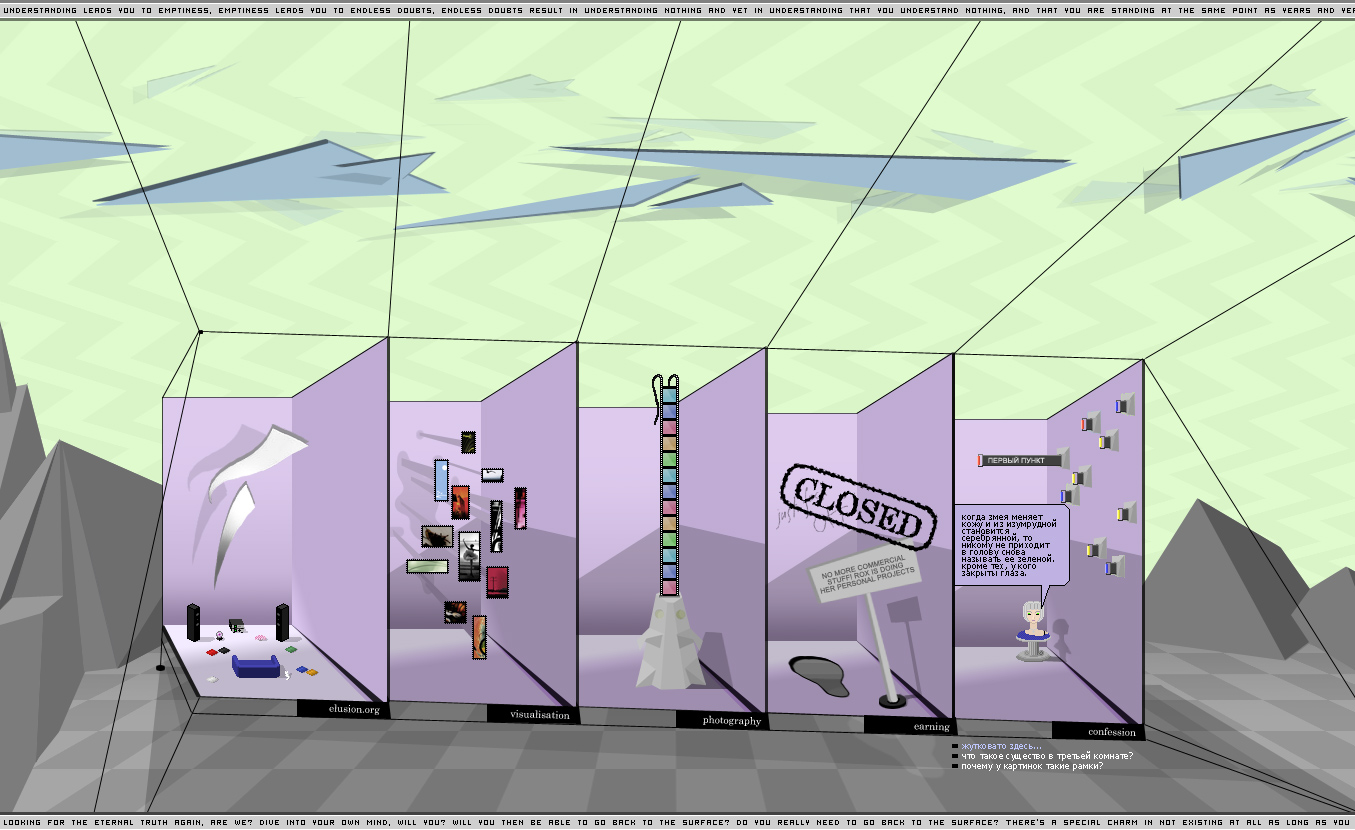Click the blue sofa in elusion.org room
This screenshot has height=830, width=1355.
[x=256, y=667]
